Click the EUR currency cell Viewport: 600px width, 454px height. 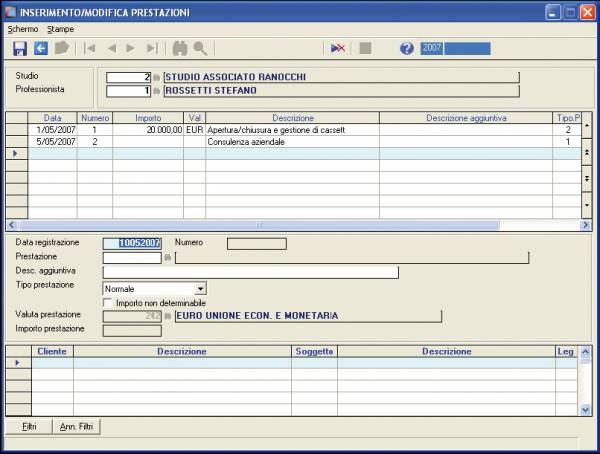click(x=194, y=130)
